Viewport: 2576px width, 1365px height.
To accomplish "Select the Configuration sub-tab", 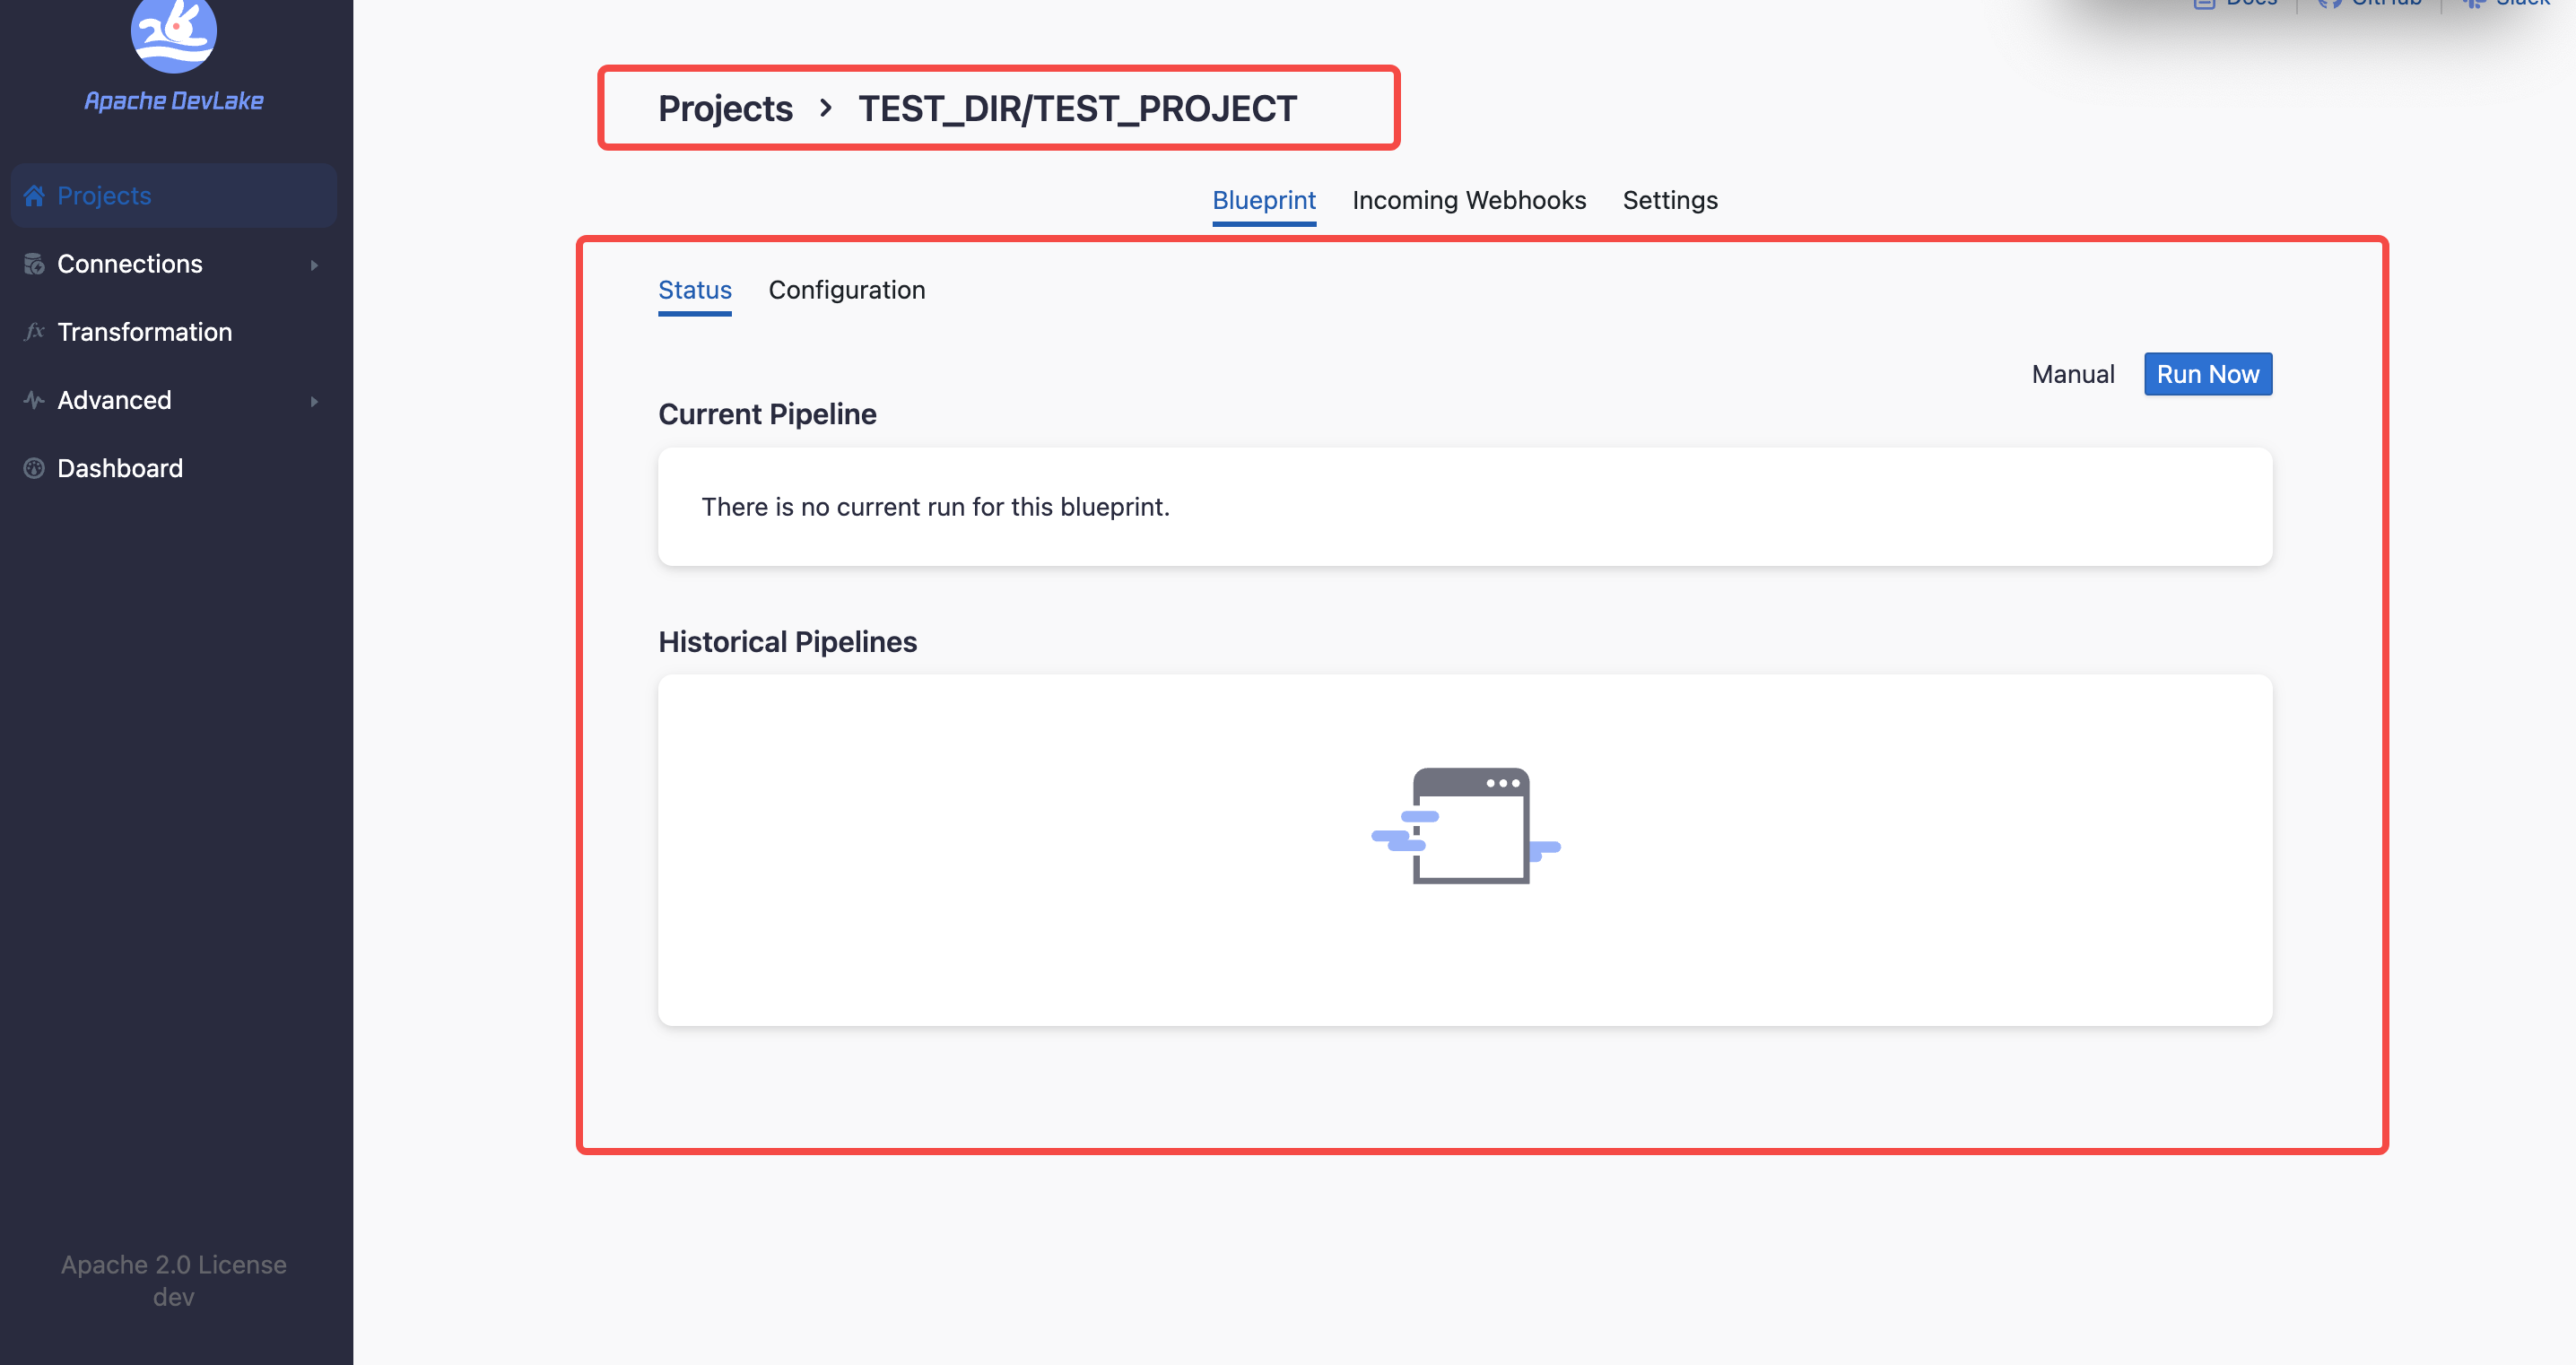I will click(846, 290).
